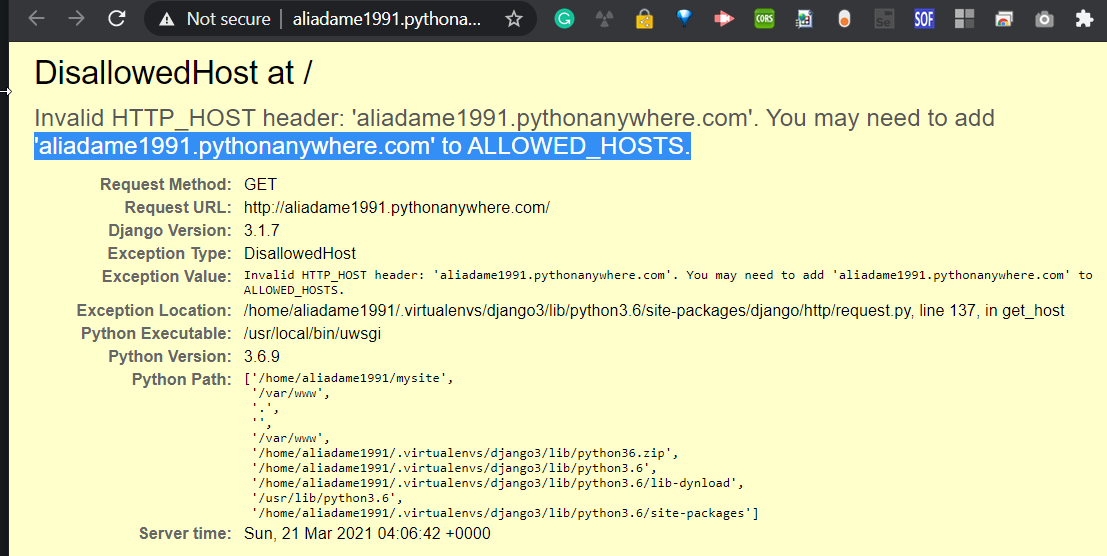Click the Request URL value http://aliadame1991.pythonanywhere.com/

pos(397,207)
